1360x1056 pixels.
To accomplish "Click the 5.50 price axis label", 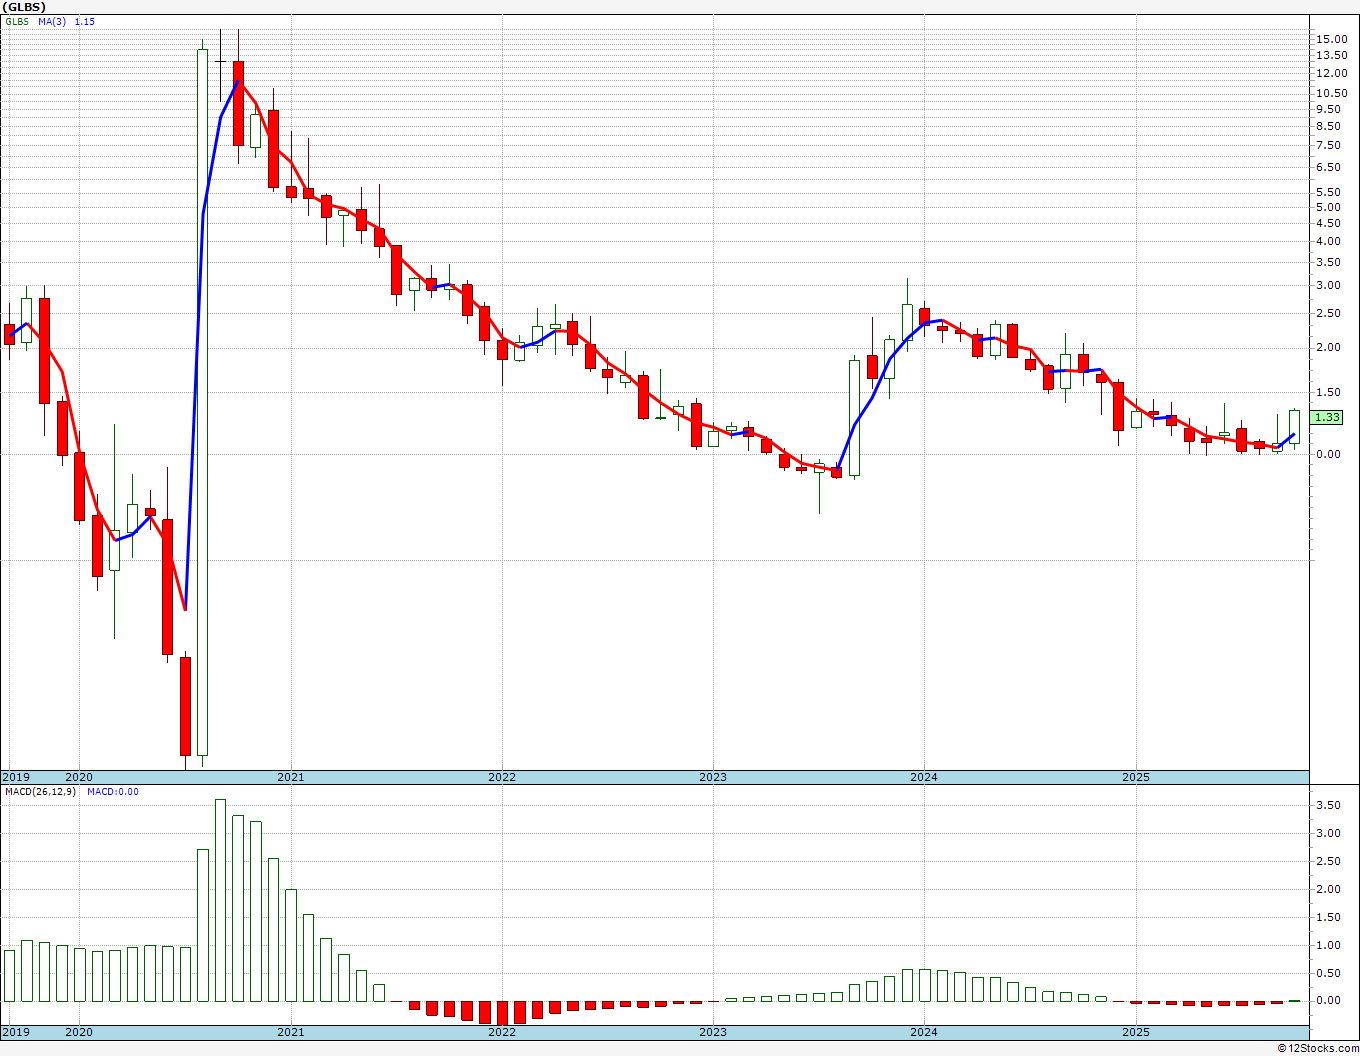I will pos(1327,192).
